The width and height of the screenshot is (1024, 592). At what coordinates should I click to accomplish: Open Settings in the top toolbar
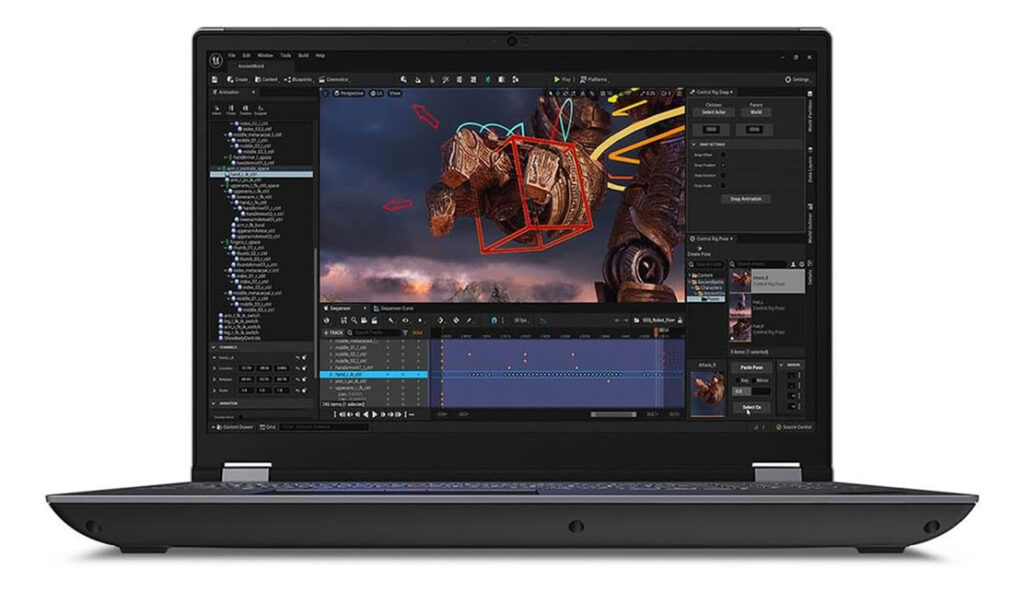click(797, 79)
